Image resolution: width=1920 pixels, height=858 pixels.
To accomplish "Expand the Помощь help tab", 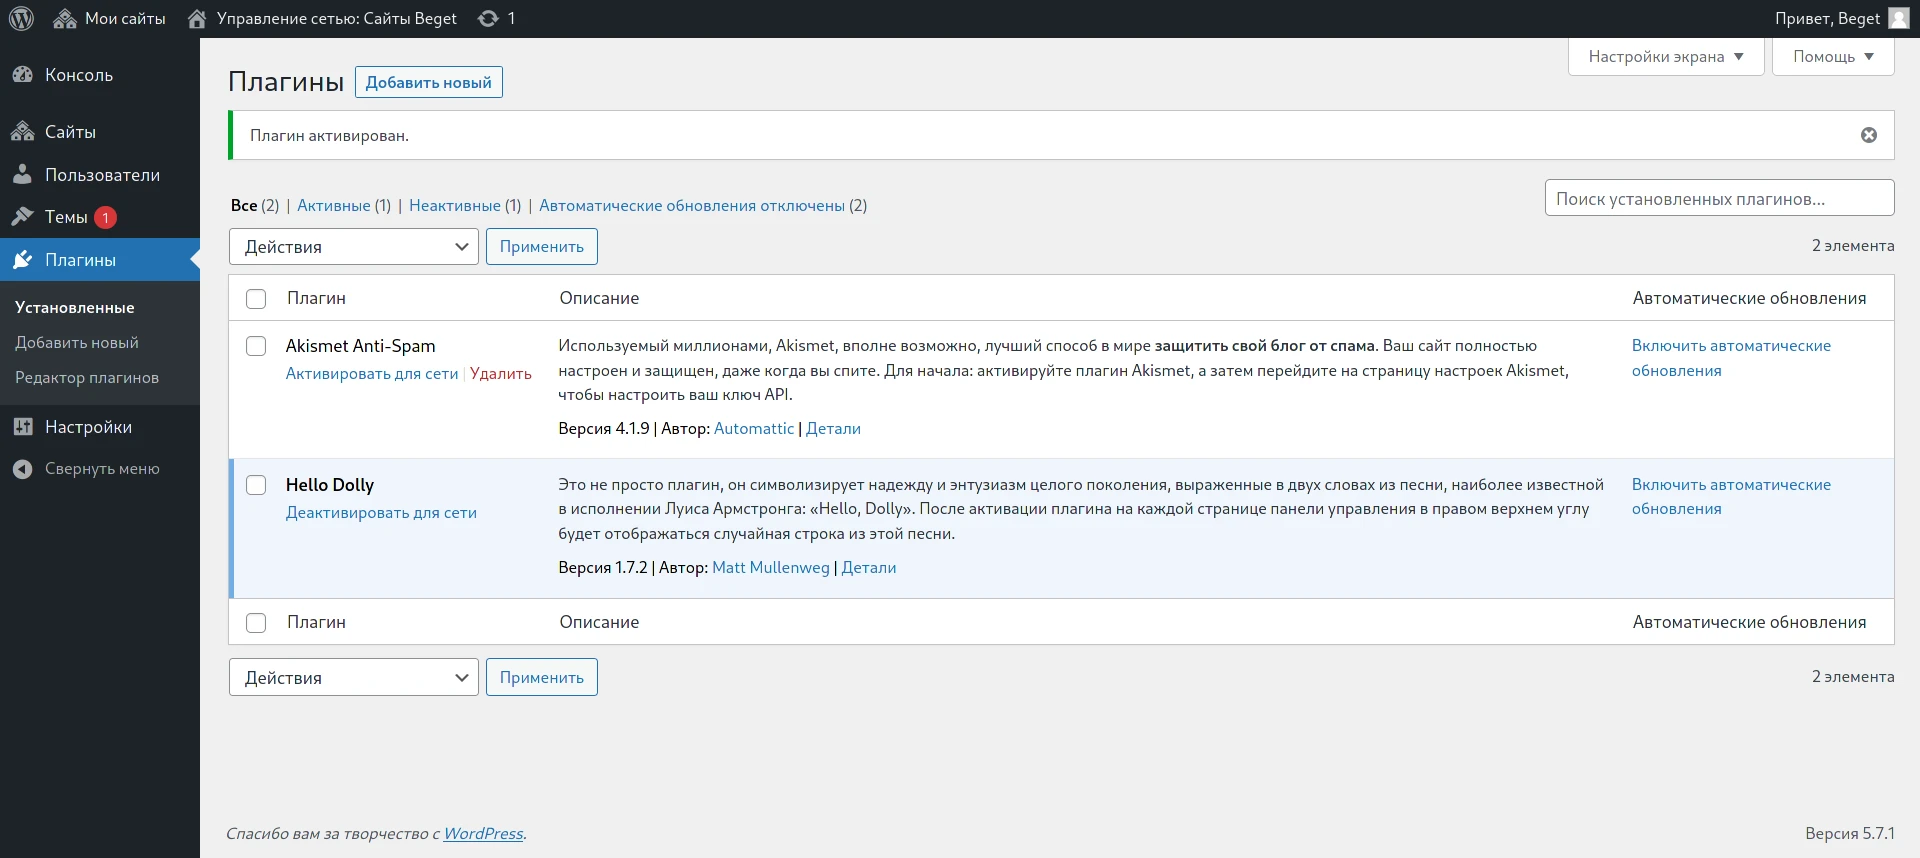I will (1832, 57).
